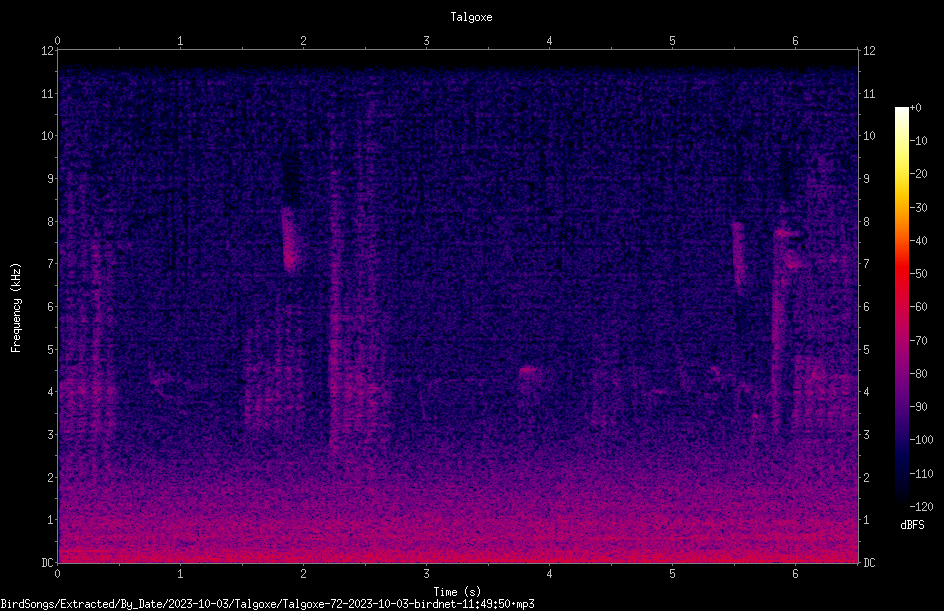Click the "Time (s)" axis label
The image size is (944, 611).
click(x=457, y=592)
